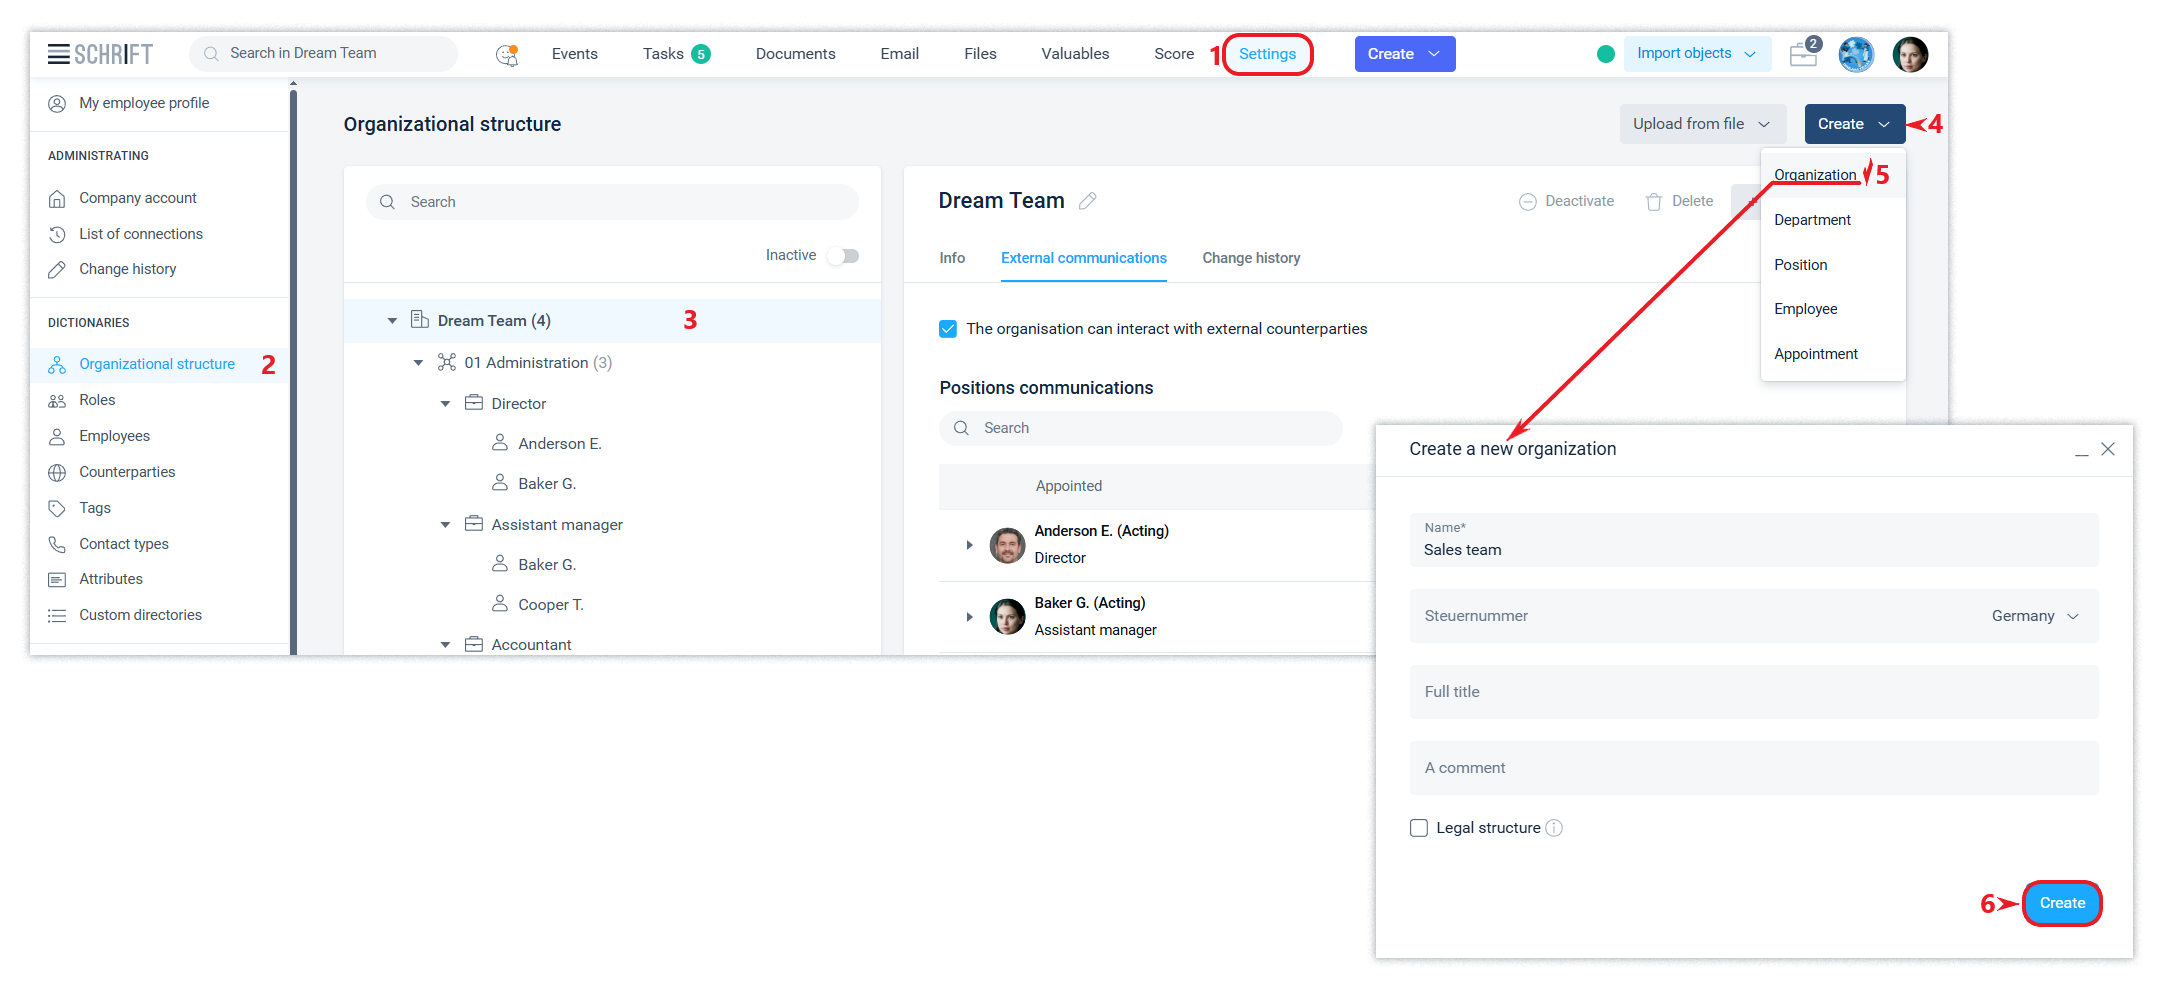The image size is (2163, 989).
Task: Open the globe avatar icon in header
Action: click(x=1856, y=54)
